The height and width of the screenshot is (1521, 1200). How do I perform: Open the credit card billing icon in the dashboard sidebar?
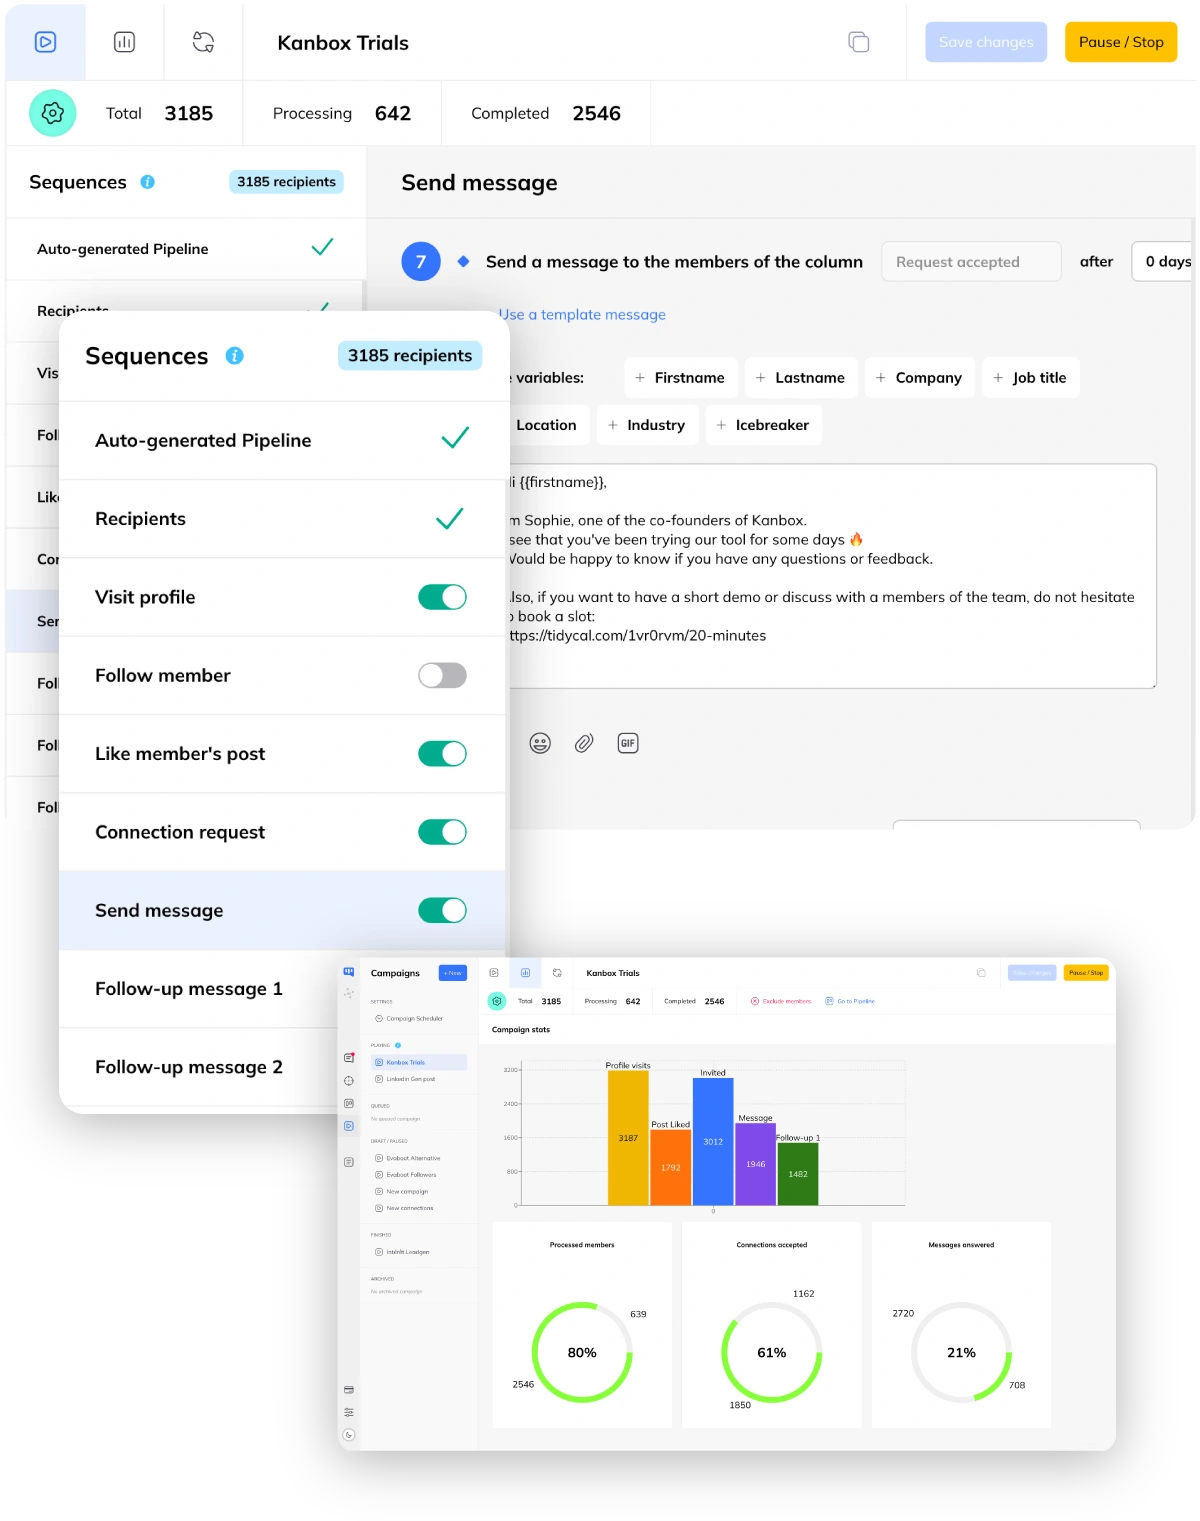pos(348,1390)
